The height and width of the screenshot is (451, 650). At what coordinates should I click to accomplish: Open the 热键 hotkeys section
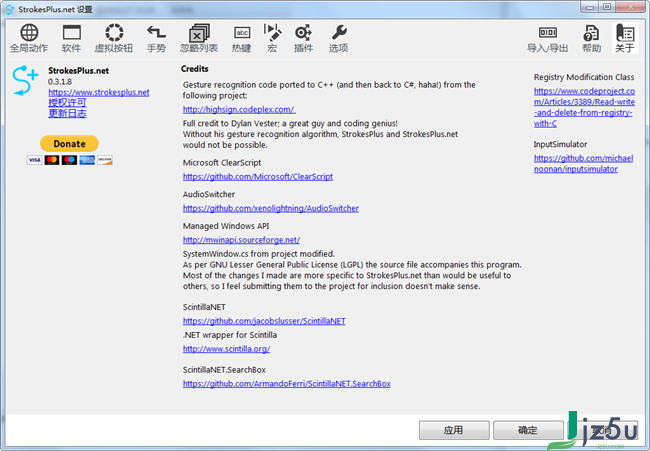[x=242, y=38]
